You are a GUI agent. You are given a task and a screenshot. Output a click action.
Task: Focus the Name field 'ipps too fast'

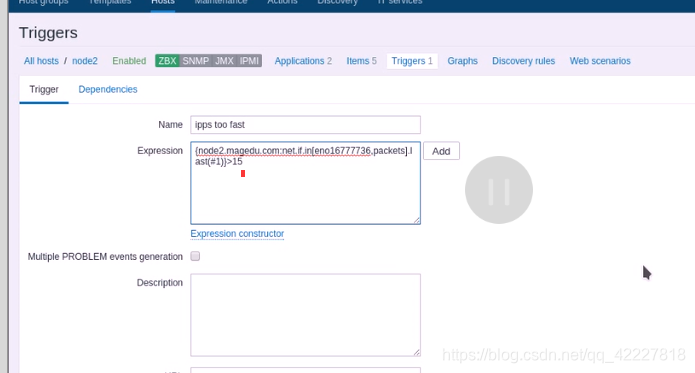(305, 125)
